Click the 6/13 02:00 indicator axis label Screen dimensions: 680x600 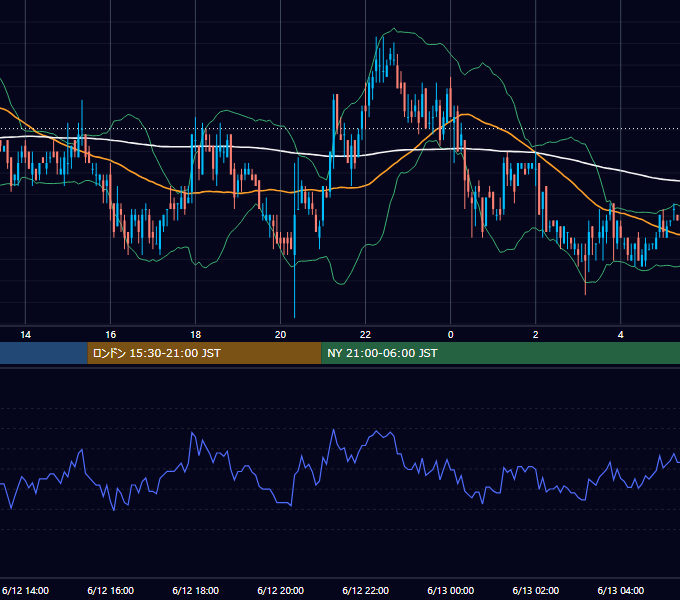[536, 590]
